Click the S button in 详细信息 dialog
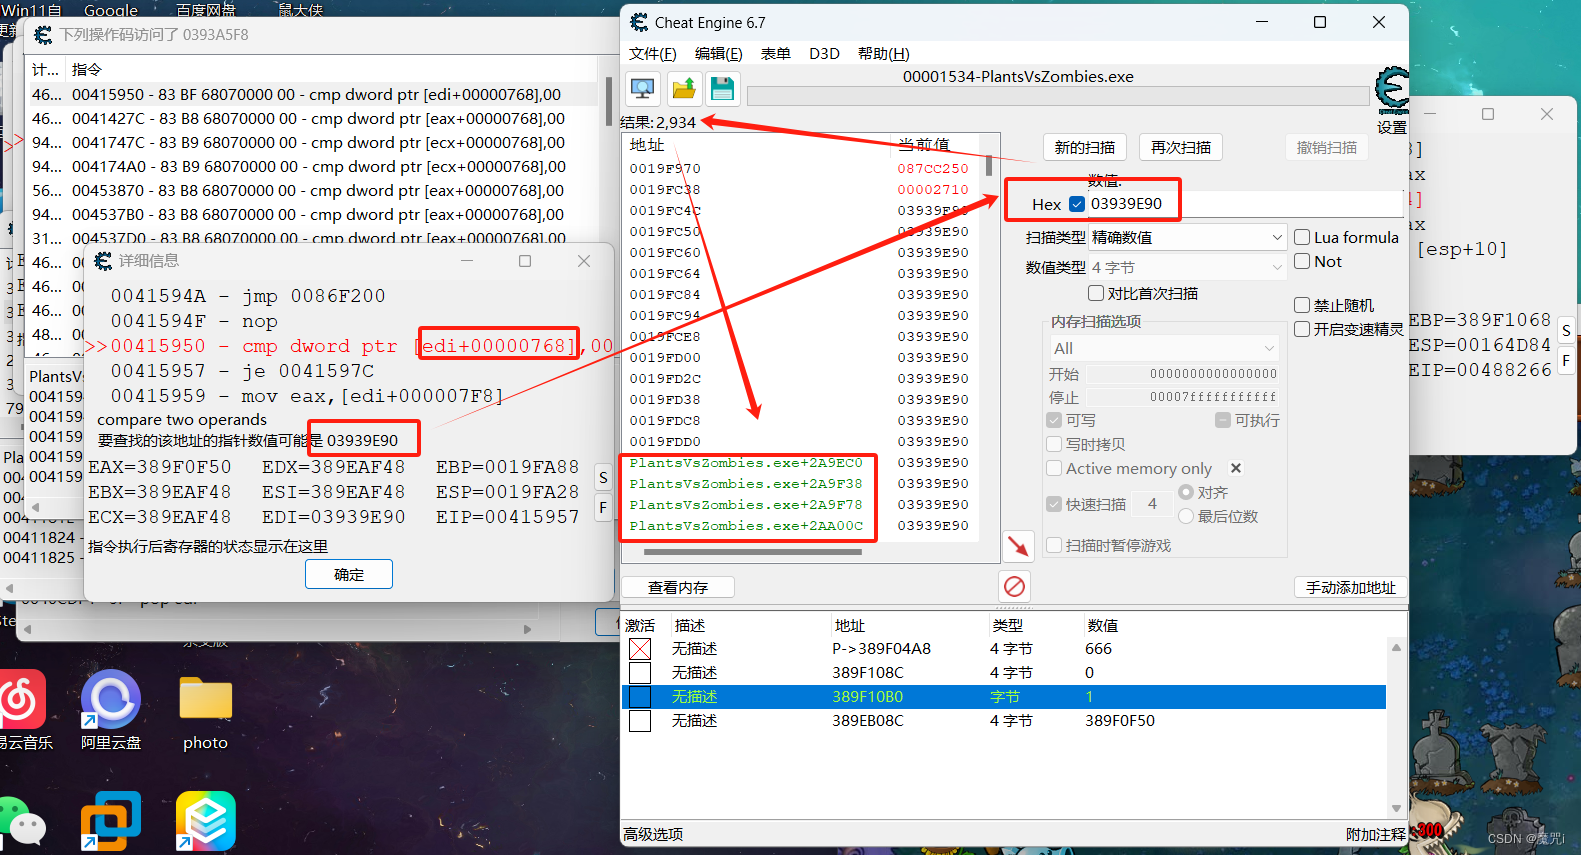Image resolution: width=1581 pixels, height=855 pixels. [603, 478]
